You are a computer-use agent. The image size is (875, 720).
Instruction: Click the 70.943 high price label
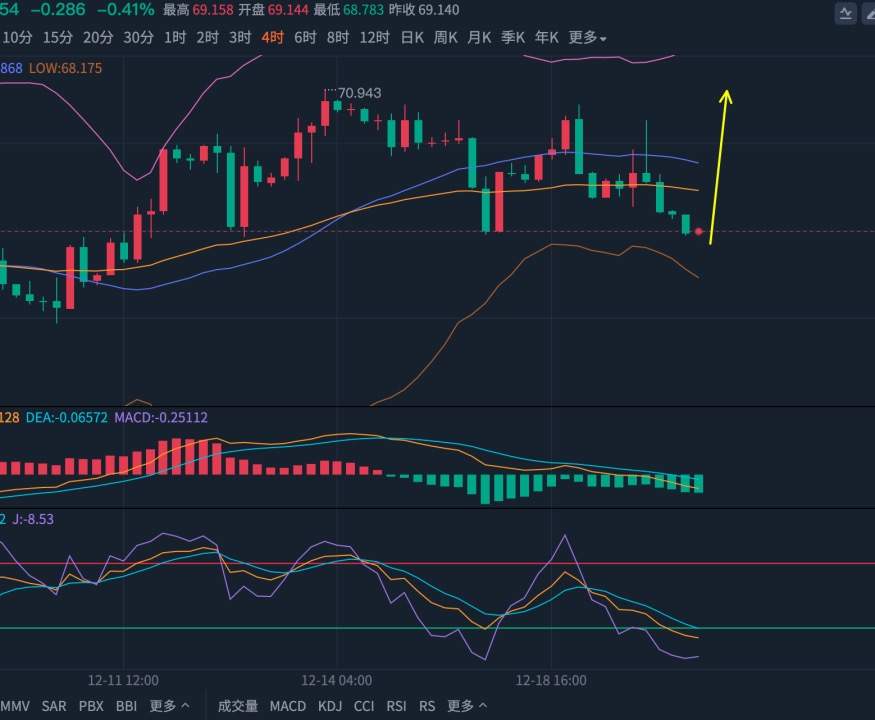tap(360, 93)
